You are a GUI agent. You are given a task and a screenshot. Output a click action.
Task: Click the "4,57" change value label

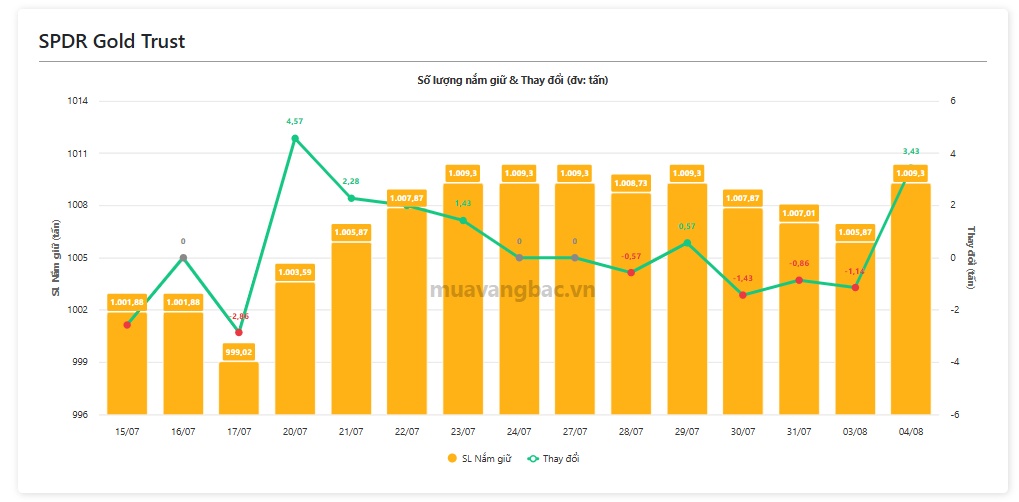[x=295, y=122]
